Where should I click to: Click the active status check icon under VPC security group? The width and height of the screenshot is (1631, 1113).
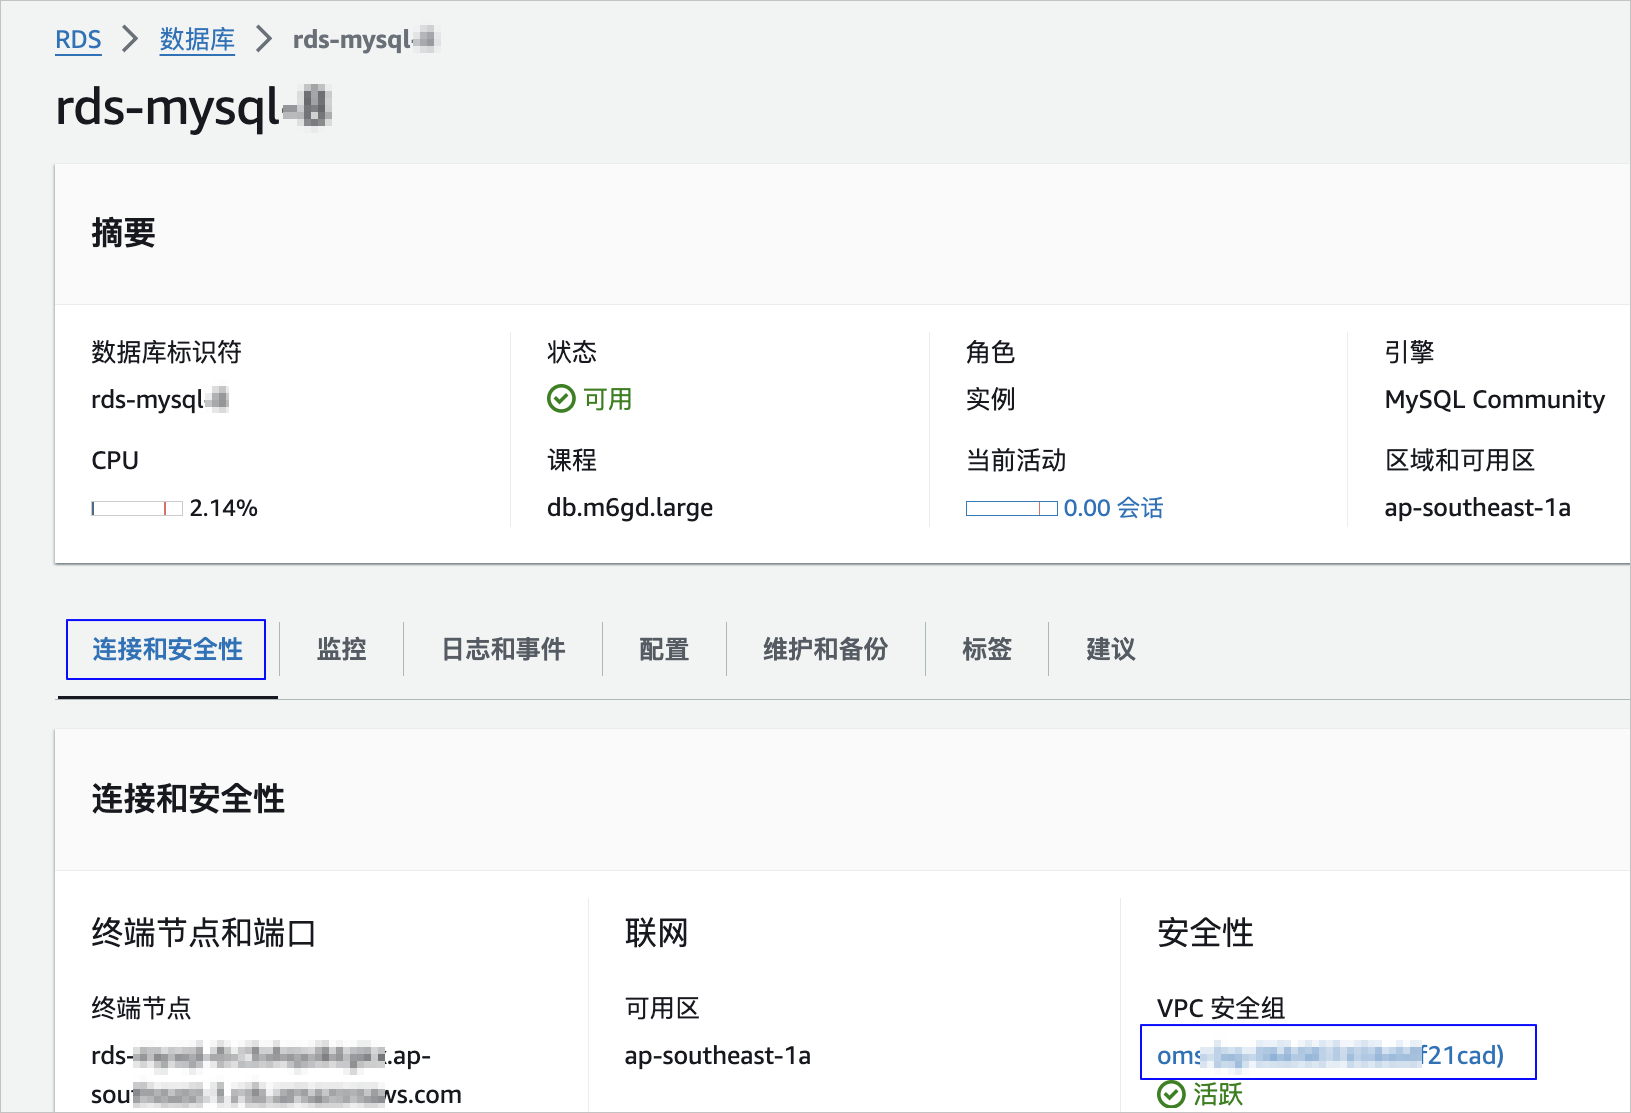(x=1171, y=1095)
